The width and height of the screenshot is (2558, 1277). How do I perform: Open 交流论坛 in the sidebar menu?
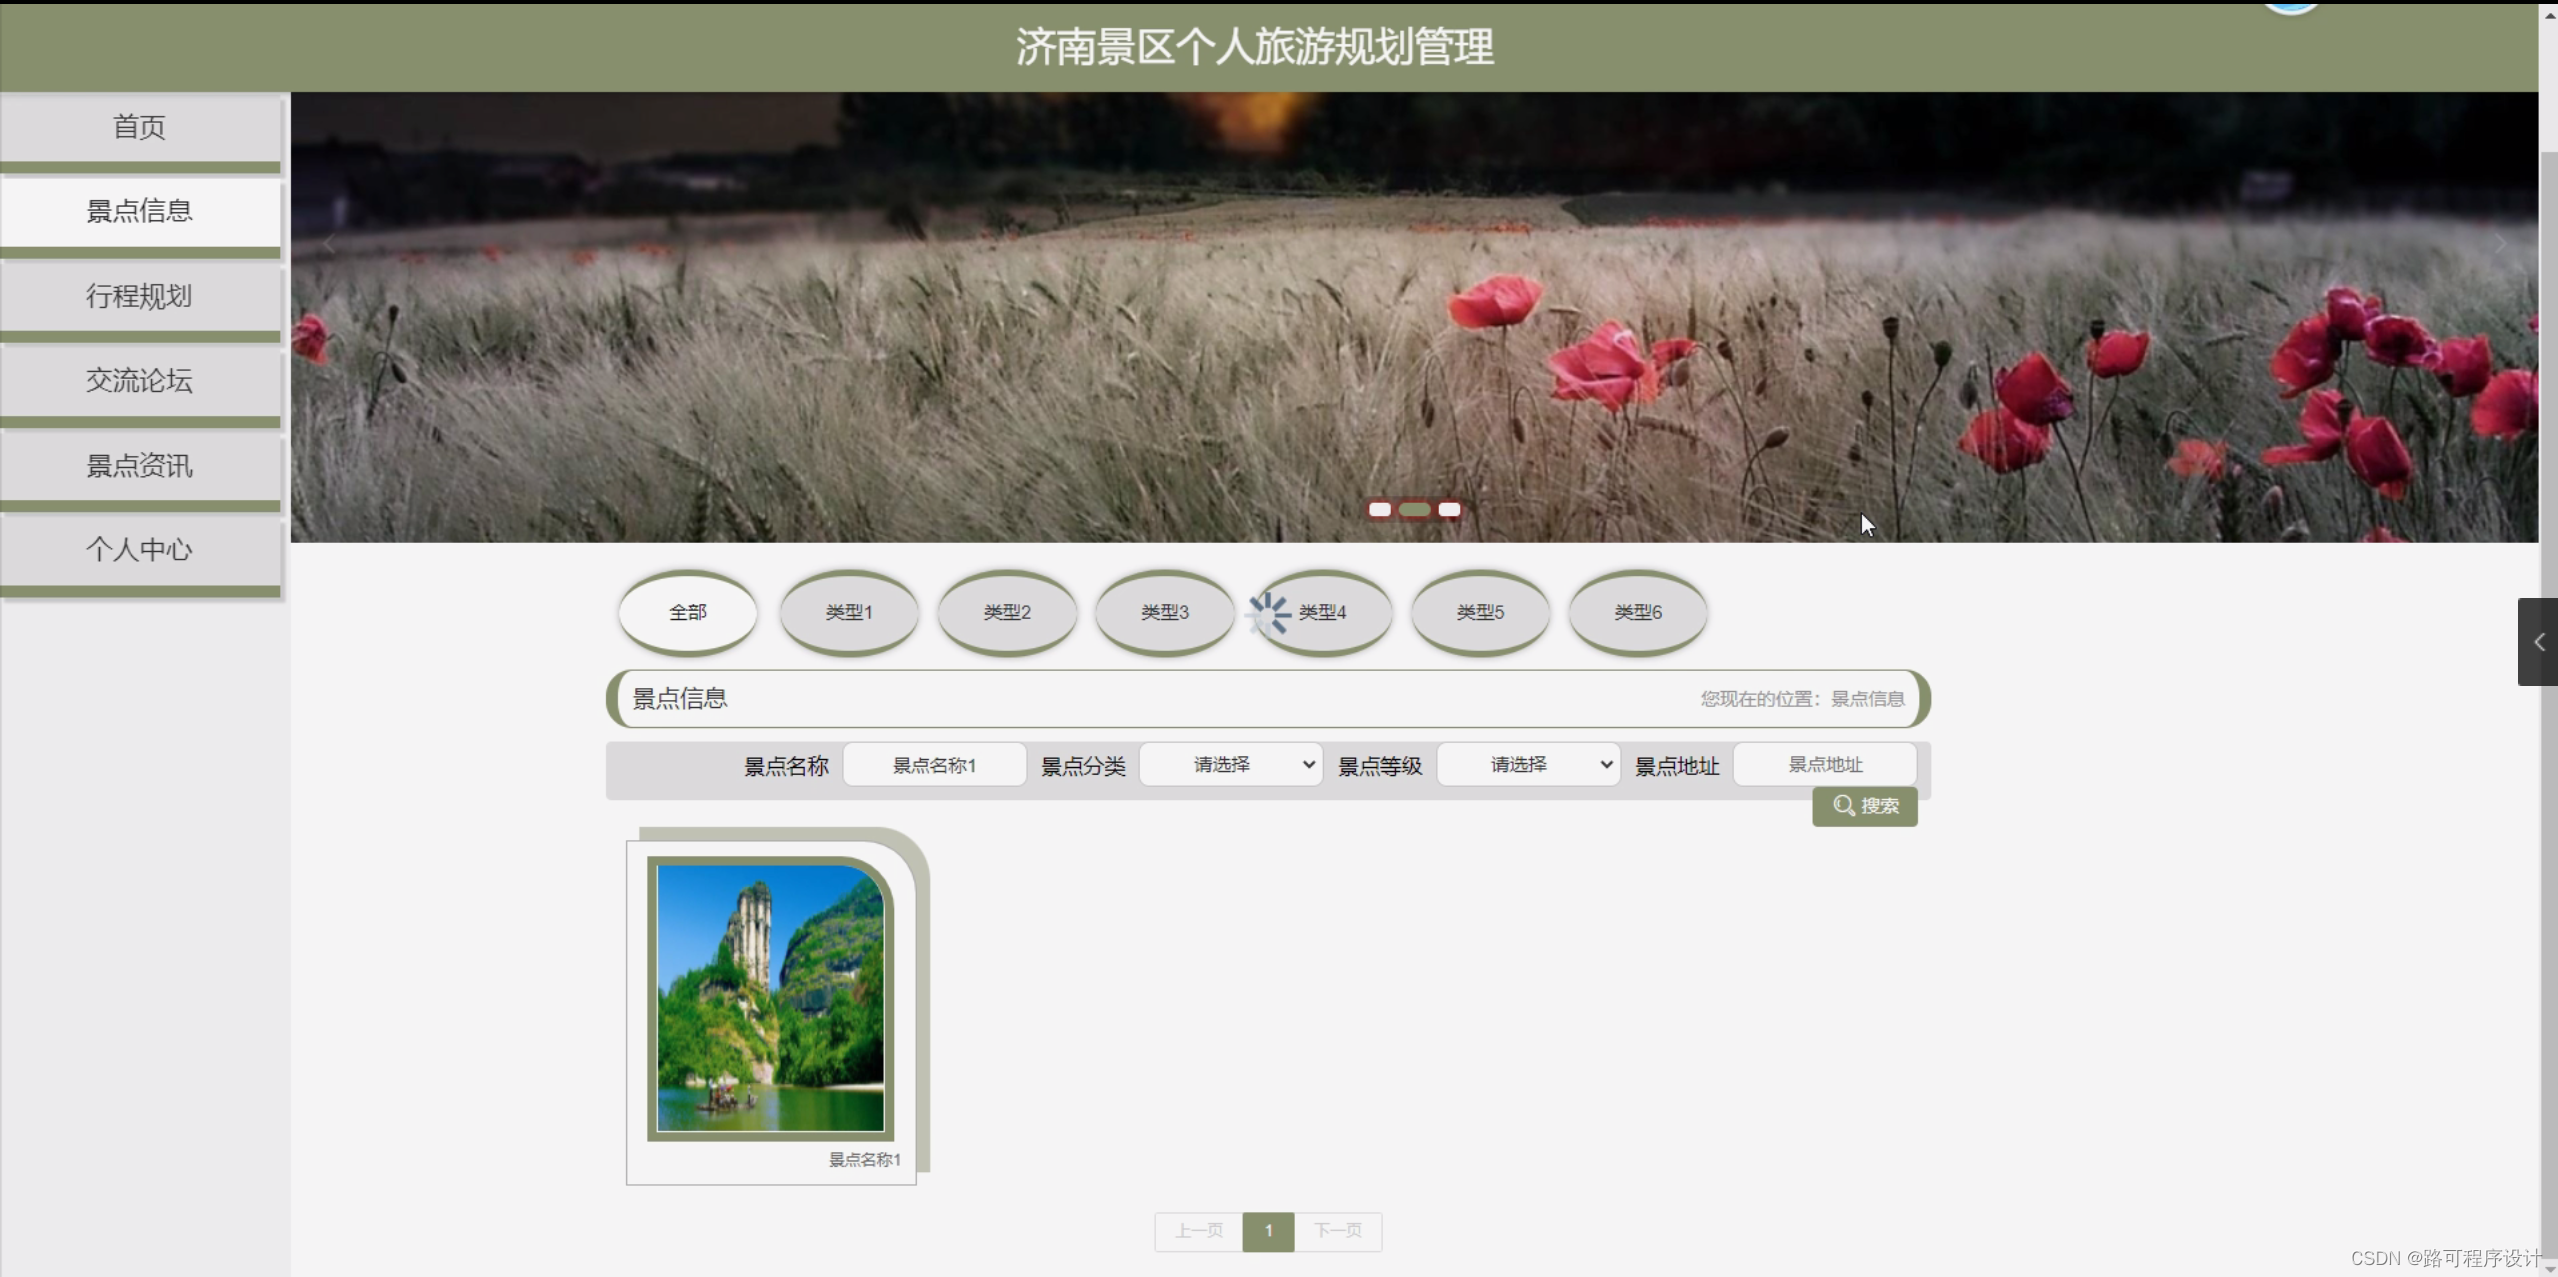[x=139, y=381]
